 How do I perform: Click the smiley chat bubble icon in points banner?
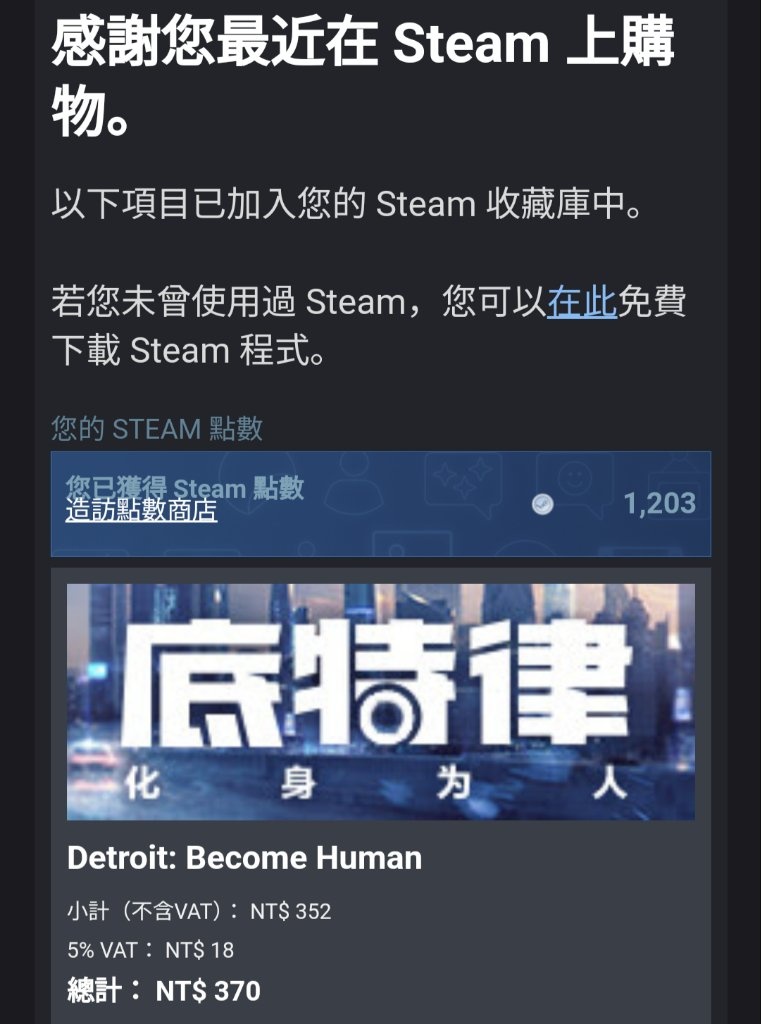click(575, 481)
